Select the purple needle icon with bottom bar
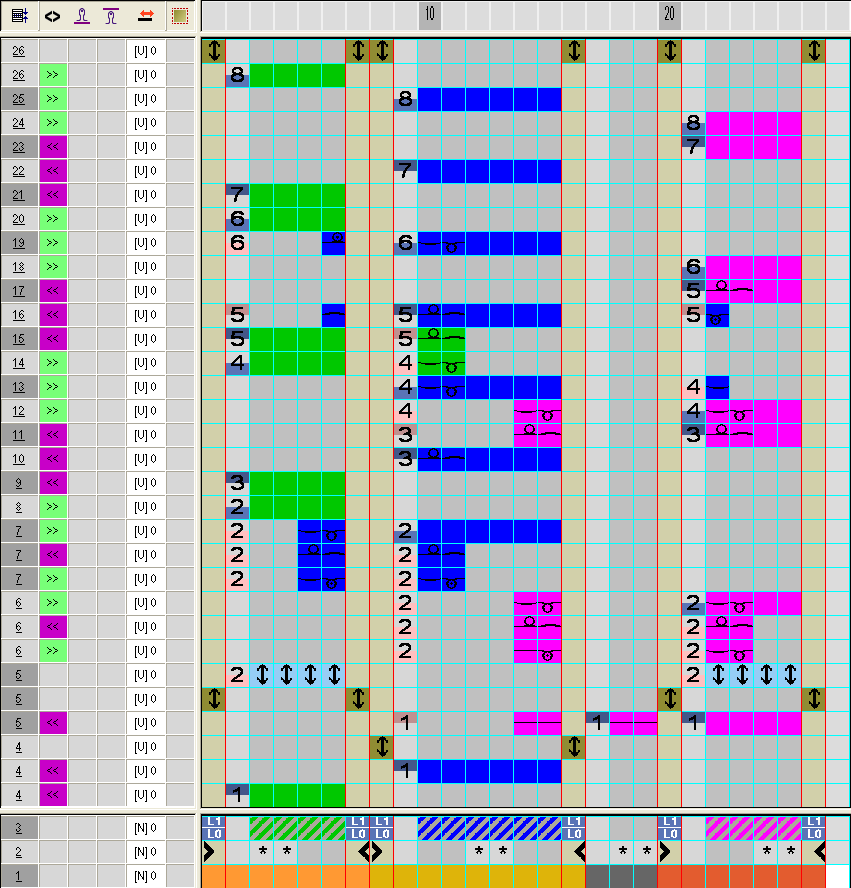 pos(82,16)
